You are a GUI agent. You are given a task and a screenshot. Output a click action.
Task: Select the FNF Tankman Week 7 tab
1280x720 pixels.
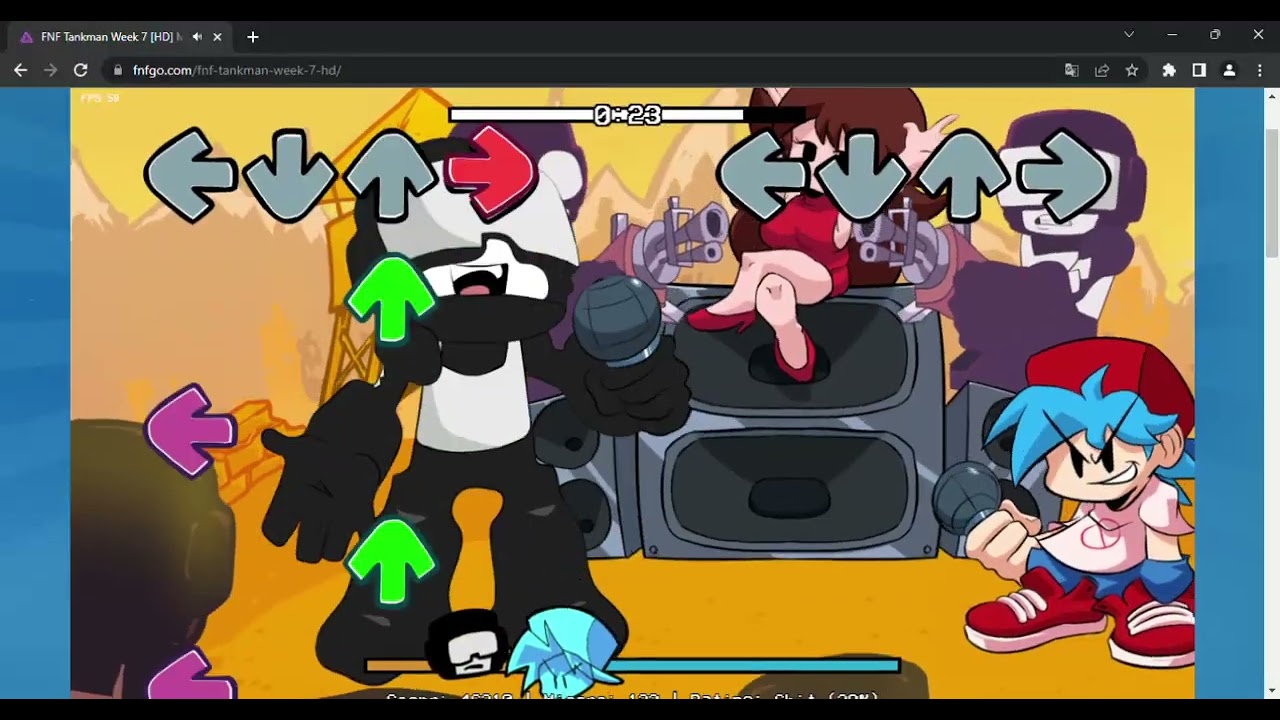[x=118, y=37]
